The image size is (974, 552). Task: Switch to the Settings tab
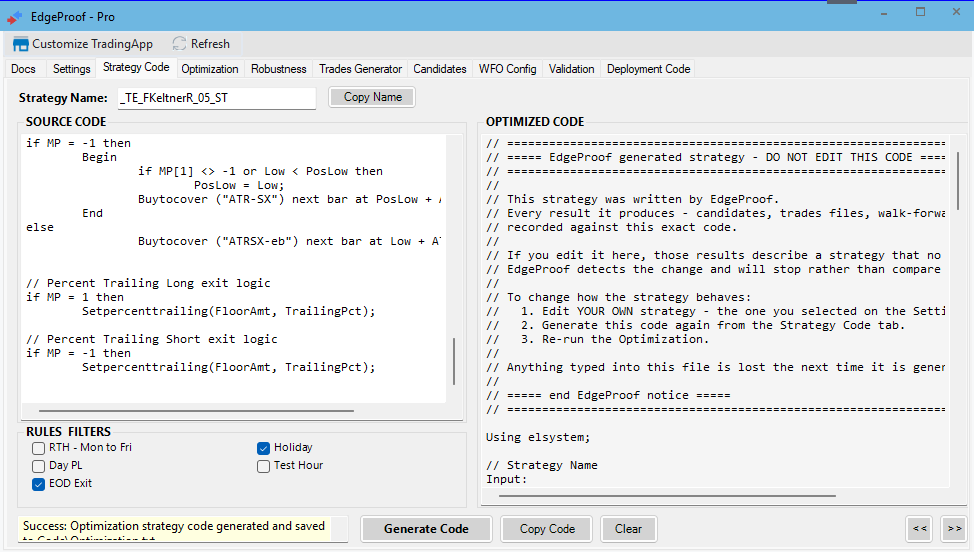pyautogui.click(x=71, y=69)
